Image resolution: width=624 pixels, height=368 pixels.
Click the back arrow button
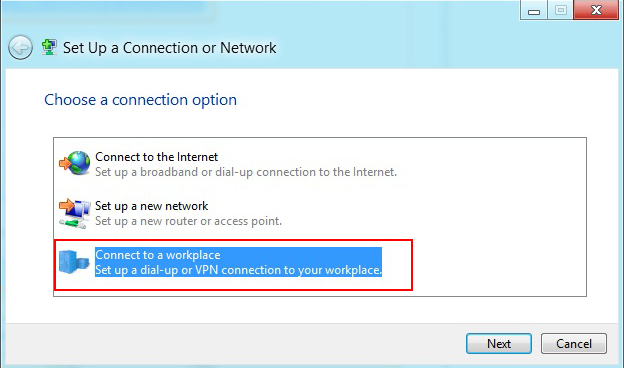point(20,48)
